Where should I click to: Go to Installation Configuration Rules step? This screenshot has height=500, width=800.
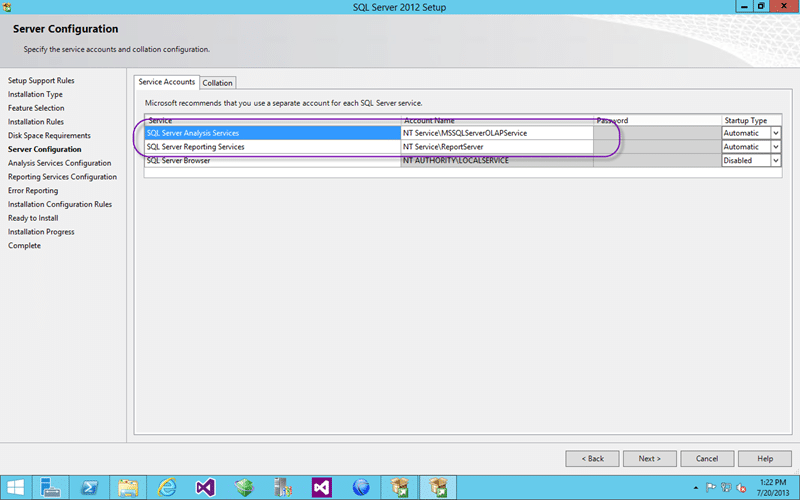[60, 205]
